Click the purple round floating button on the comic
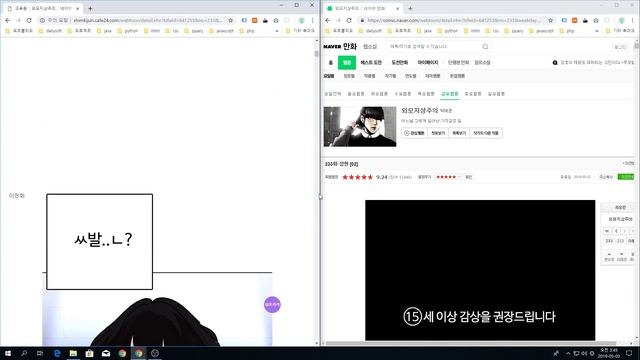Screen dimensions: 640x360 (x=272, y=304)
